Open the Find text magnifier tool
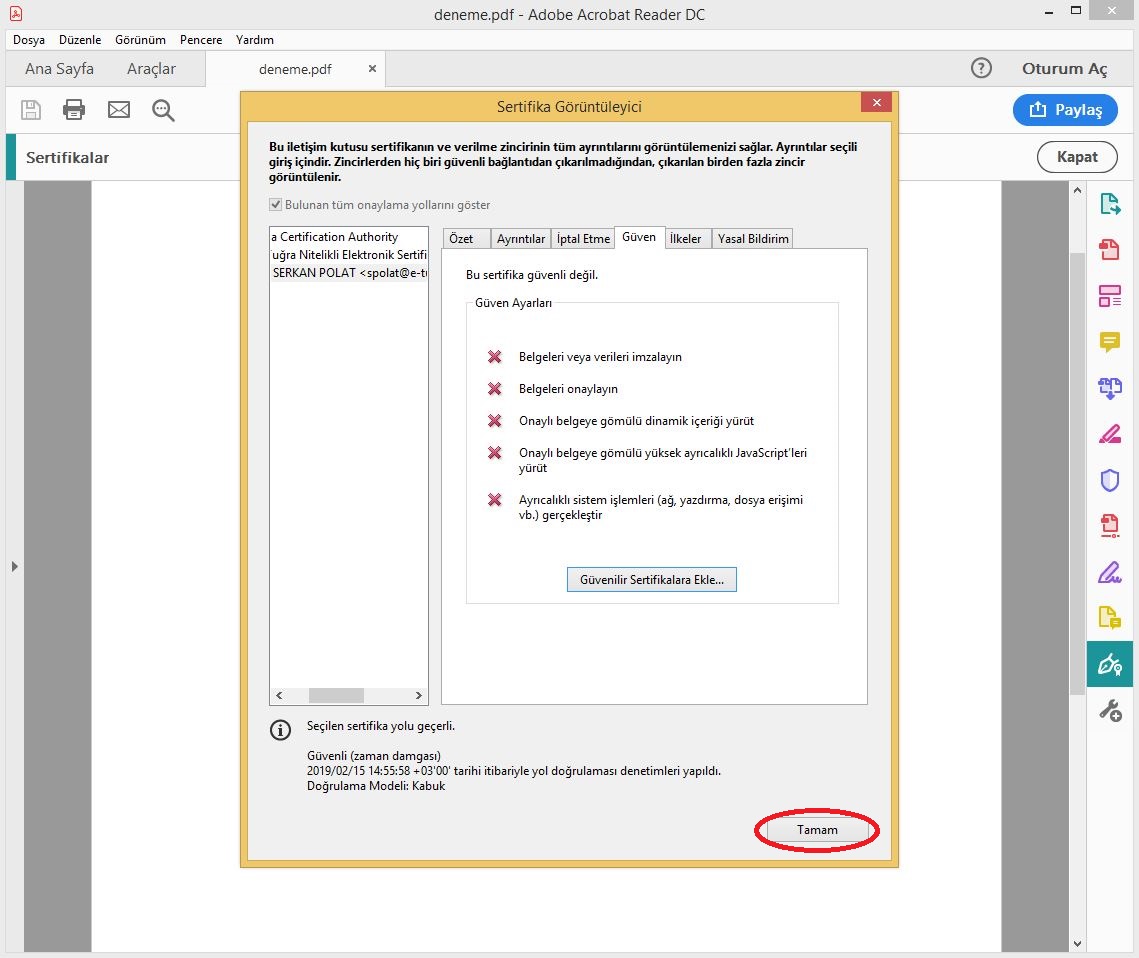 (163, 110)
